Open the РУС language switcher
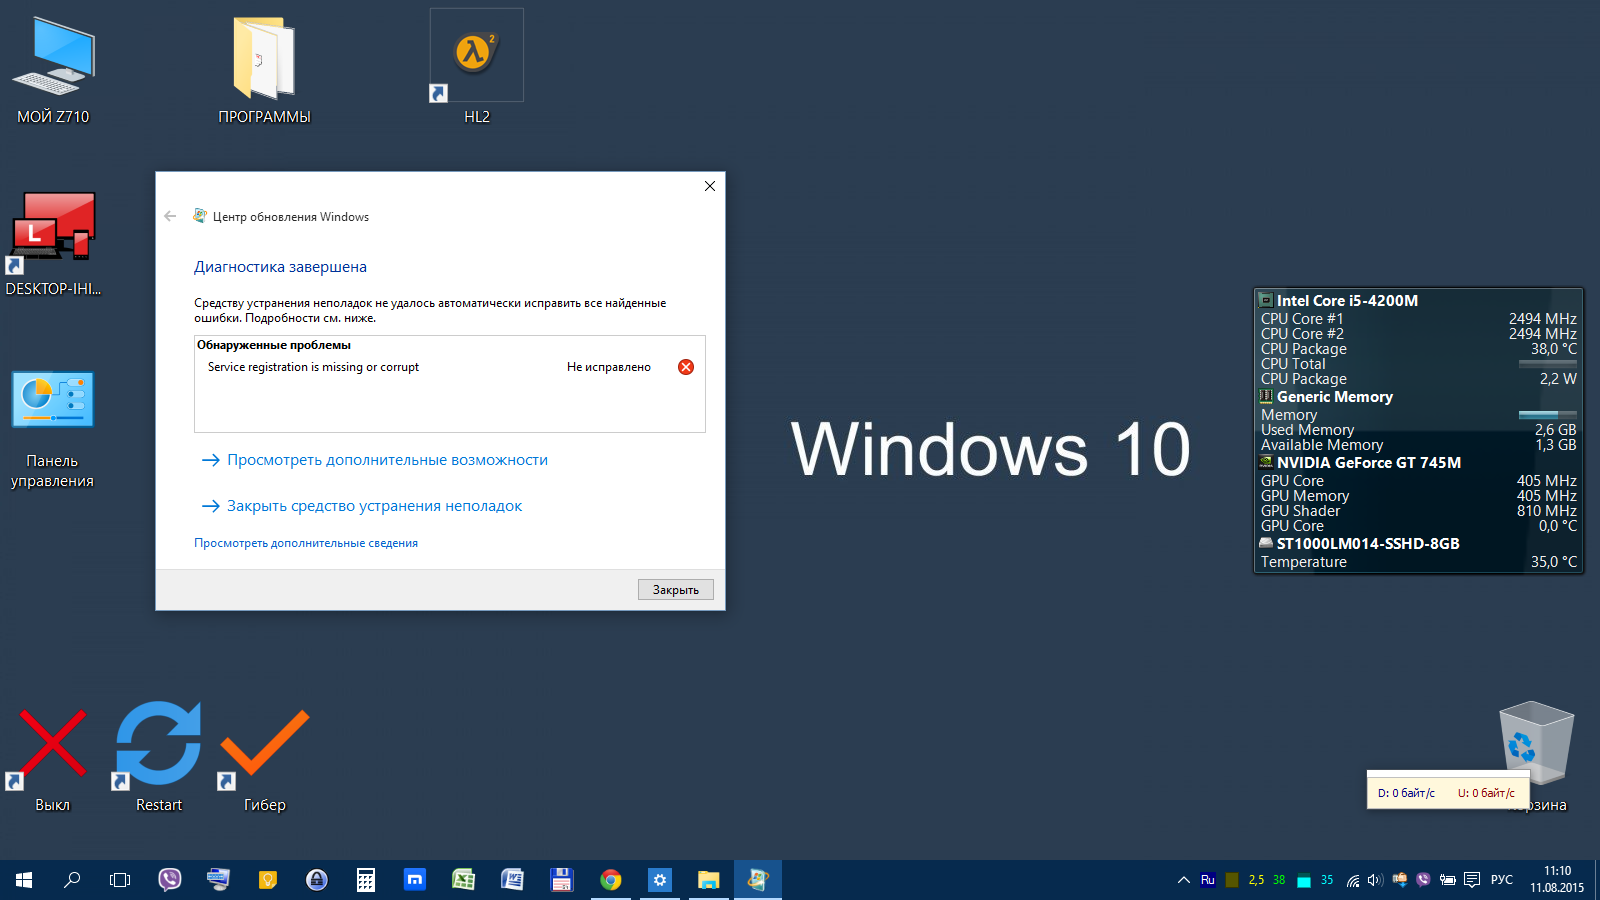The height and width of the screenshot is (900, 1600). pyautogui.click(x=1501, y=880)
